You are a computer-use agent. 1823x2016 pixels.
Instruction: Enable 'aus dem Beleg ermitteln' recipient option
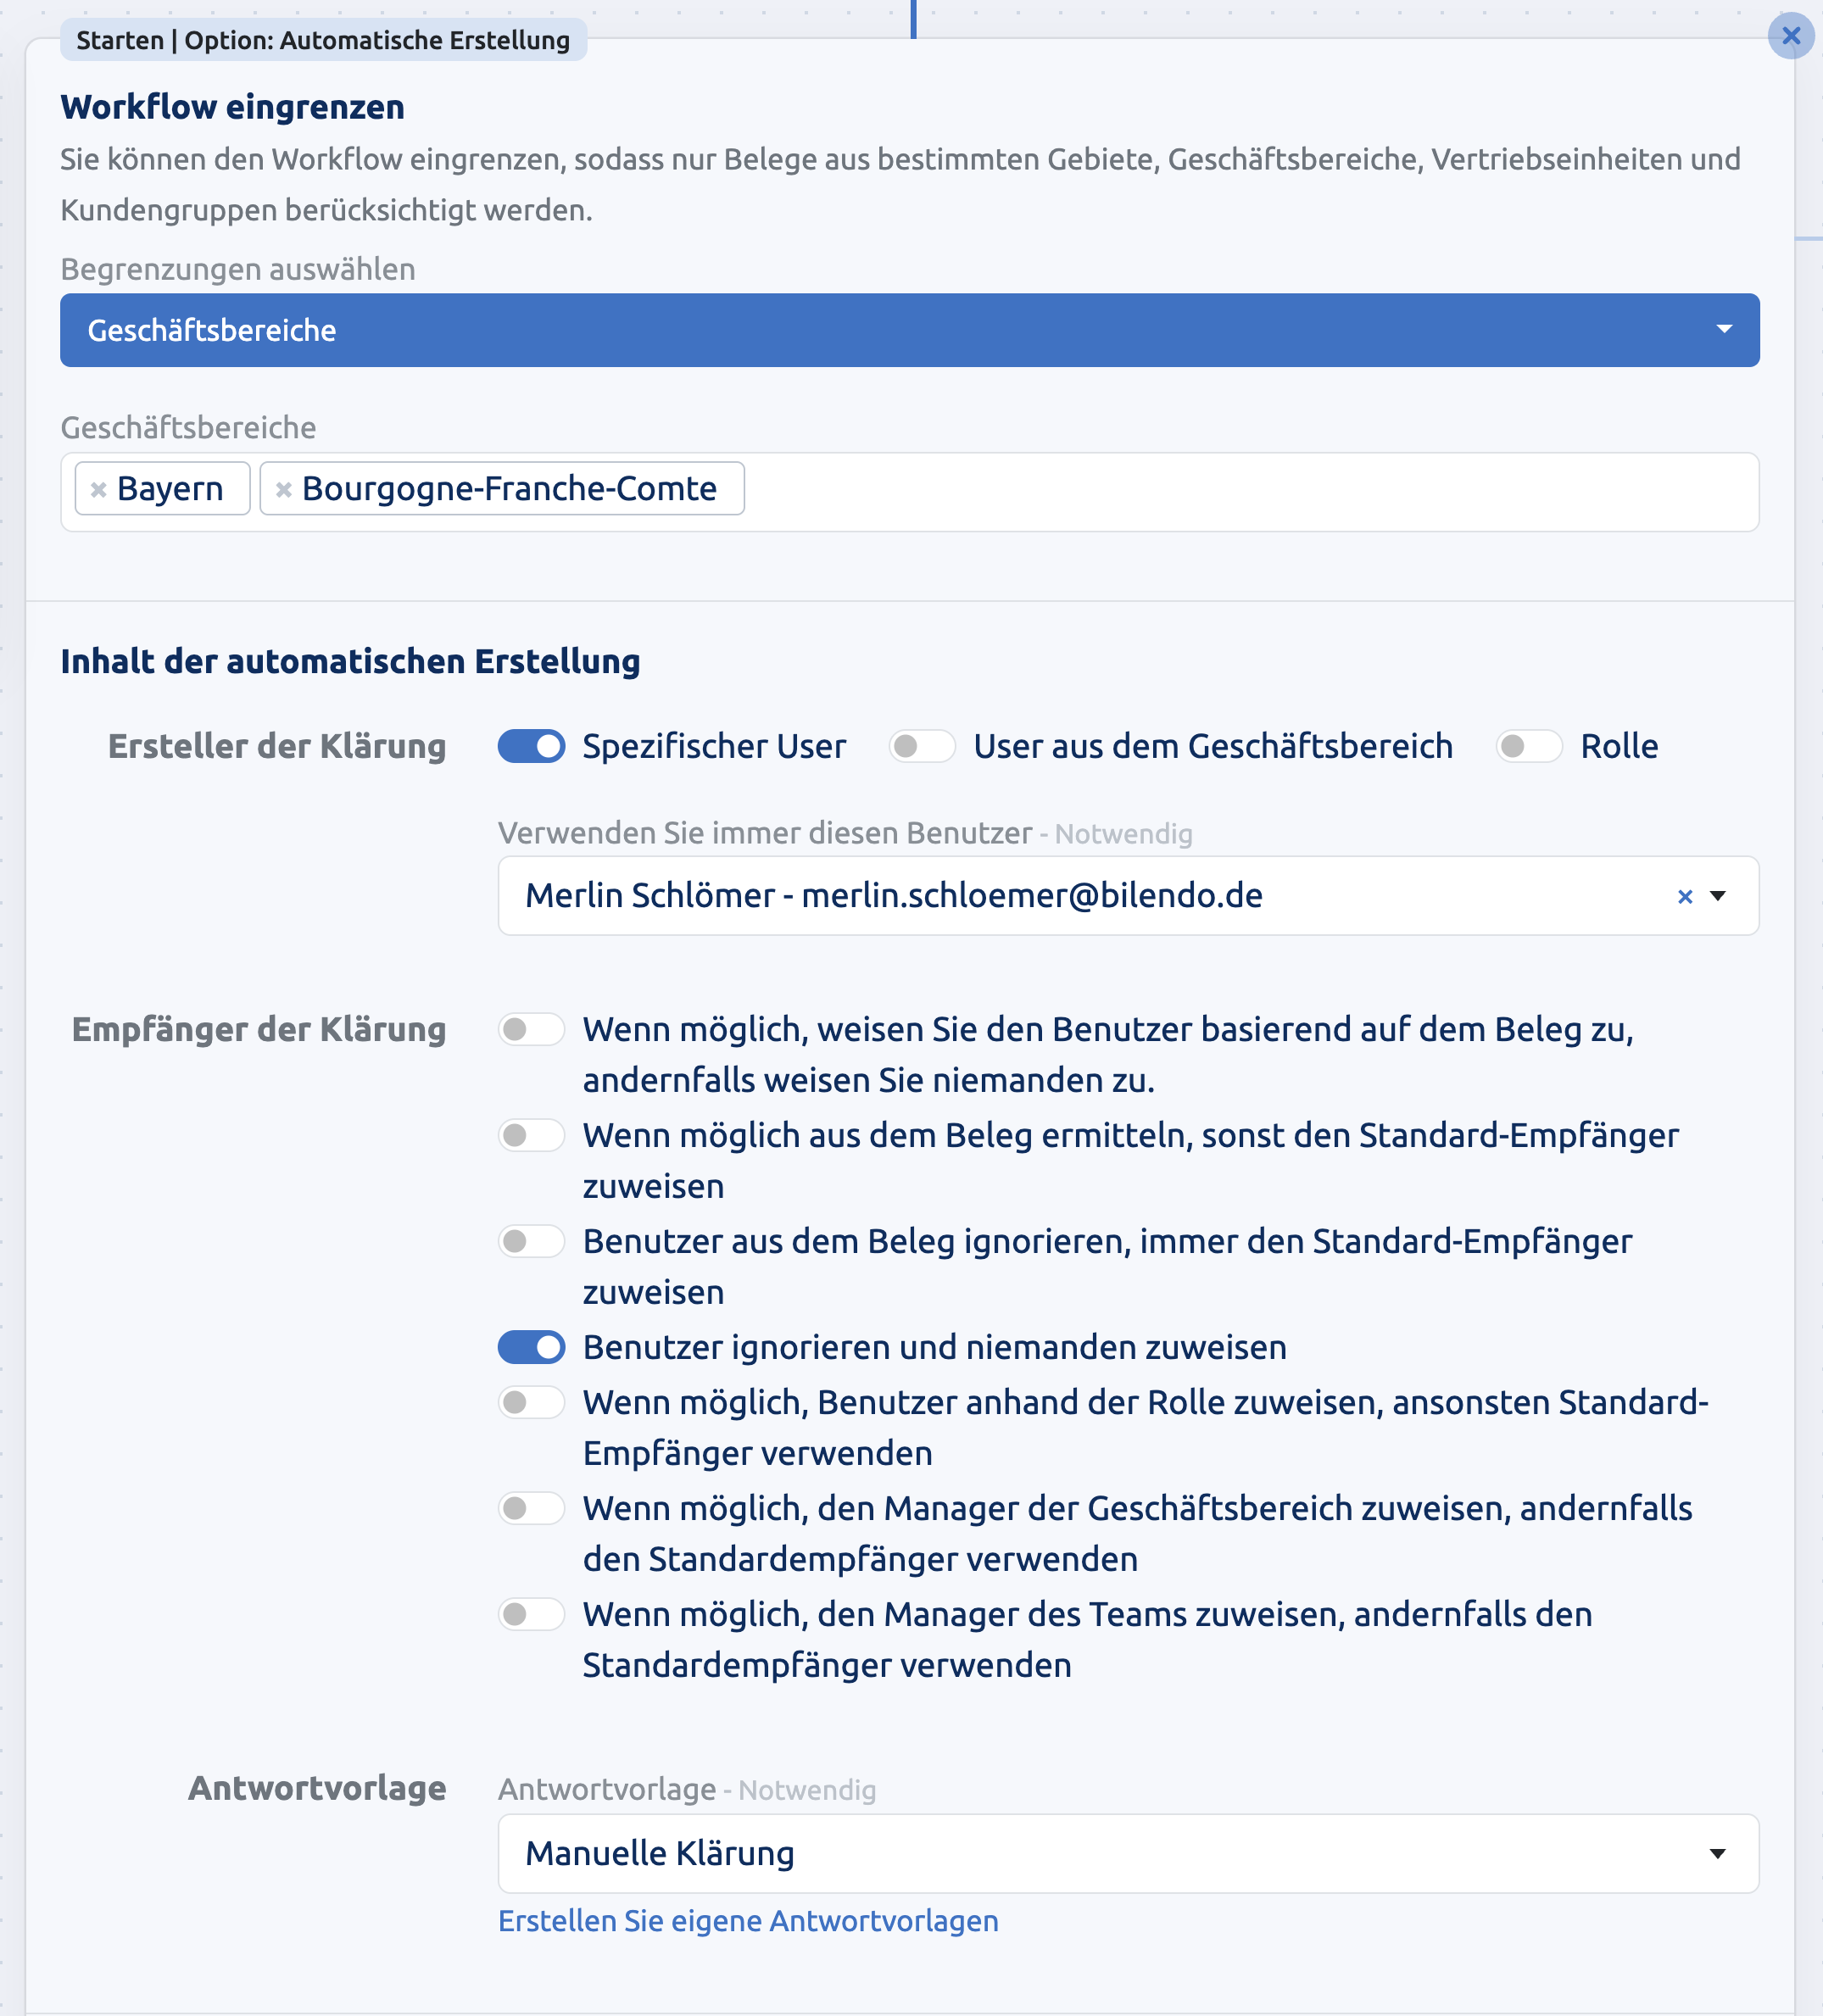(x=531, y=1135)
